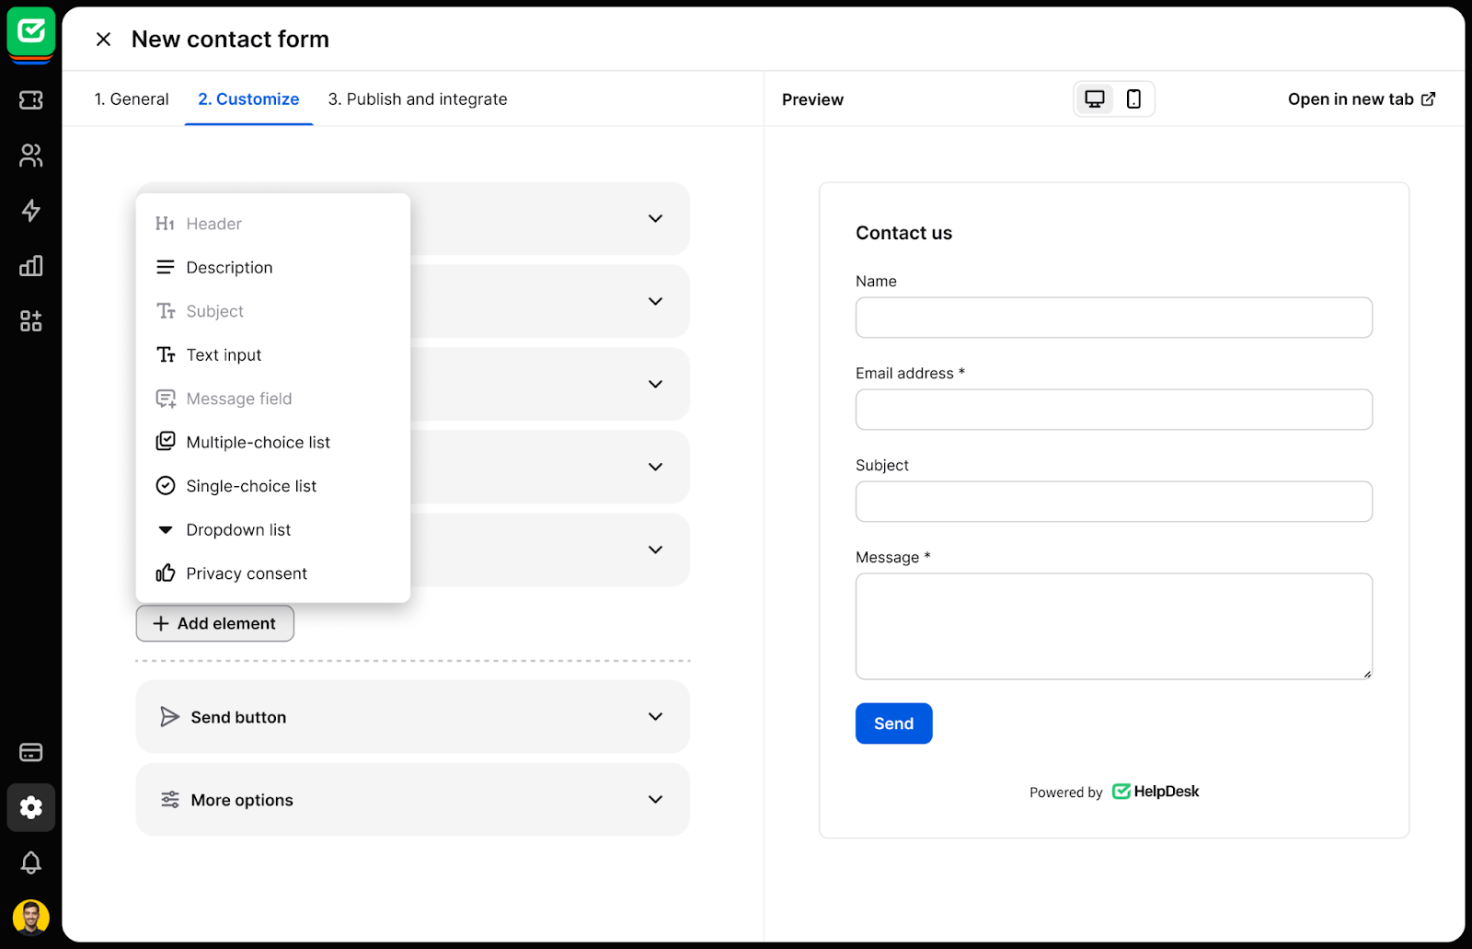Image resolution: width=1472 pixels, height=949 pixels.
Task: Choose Privacy consent from the element menu
Action: pos(273,573)
